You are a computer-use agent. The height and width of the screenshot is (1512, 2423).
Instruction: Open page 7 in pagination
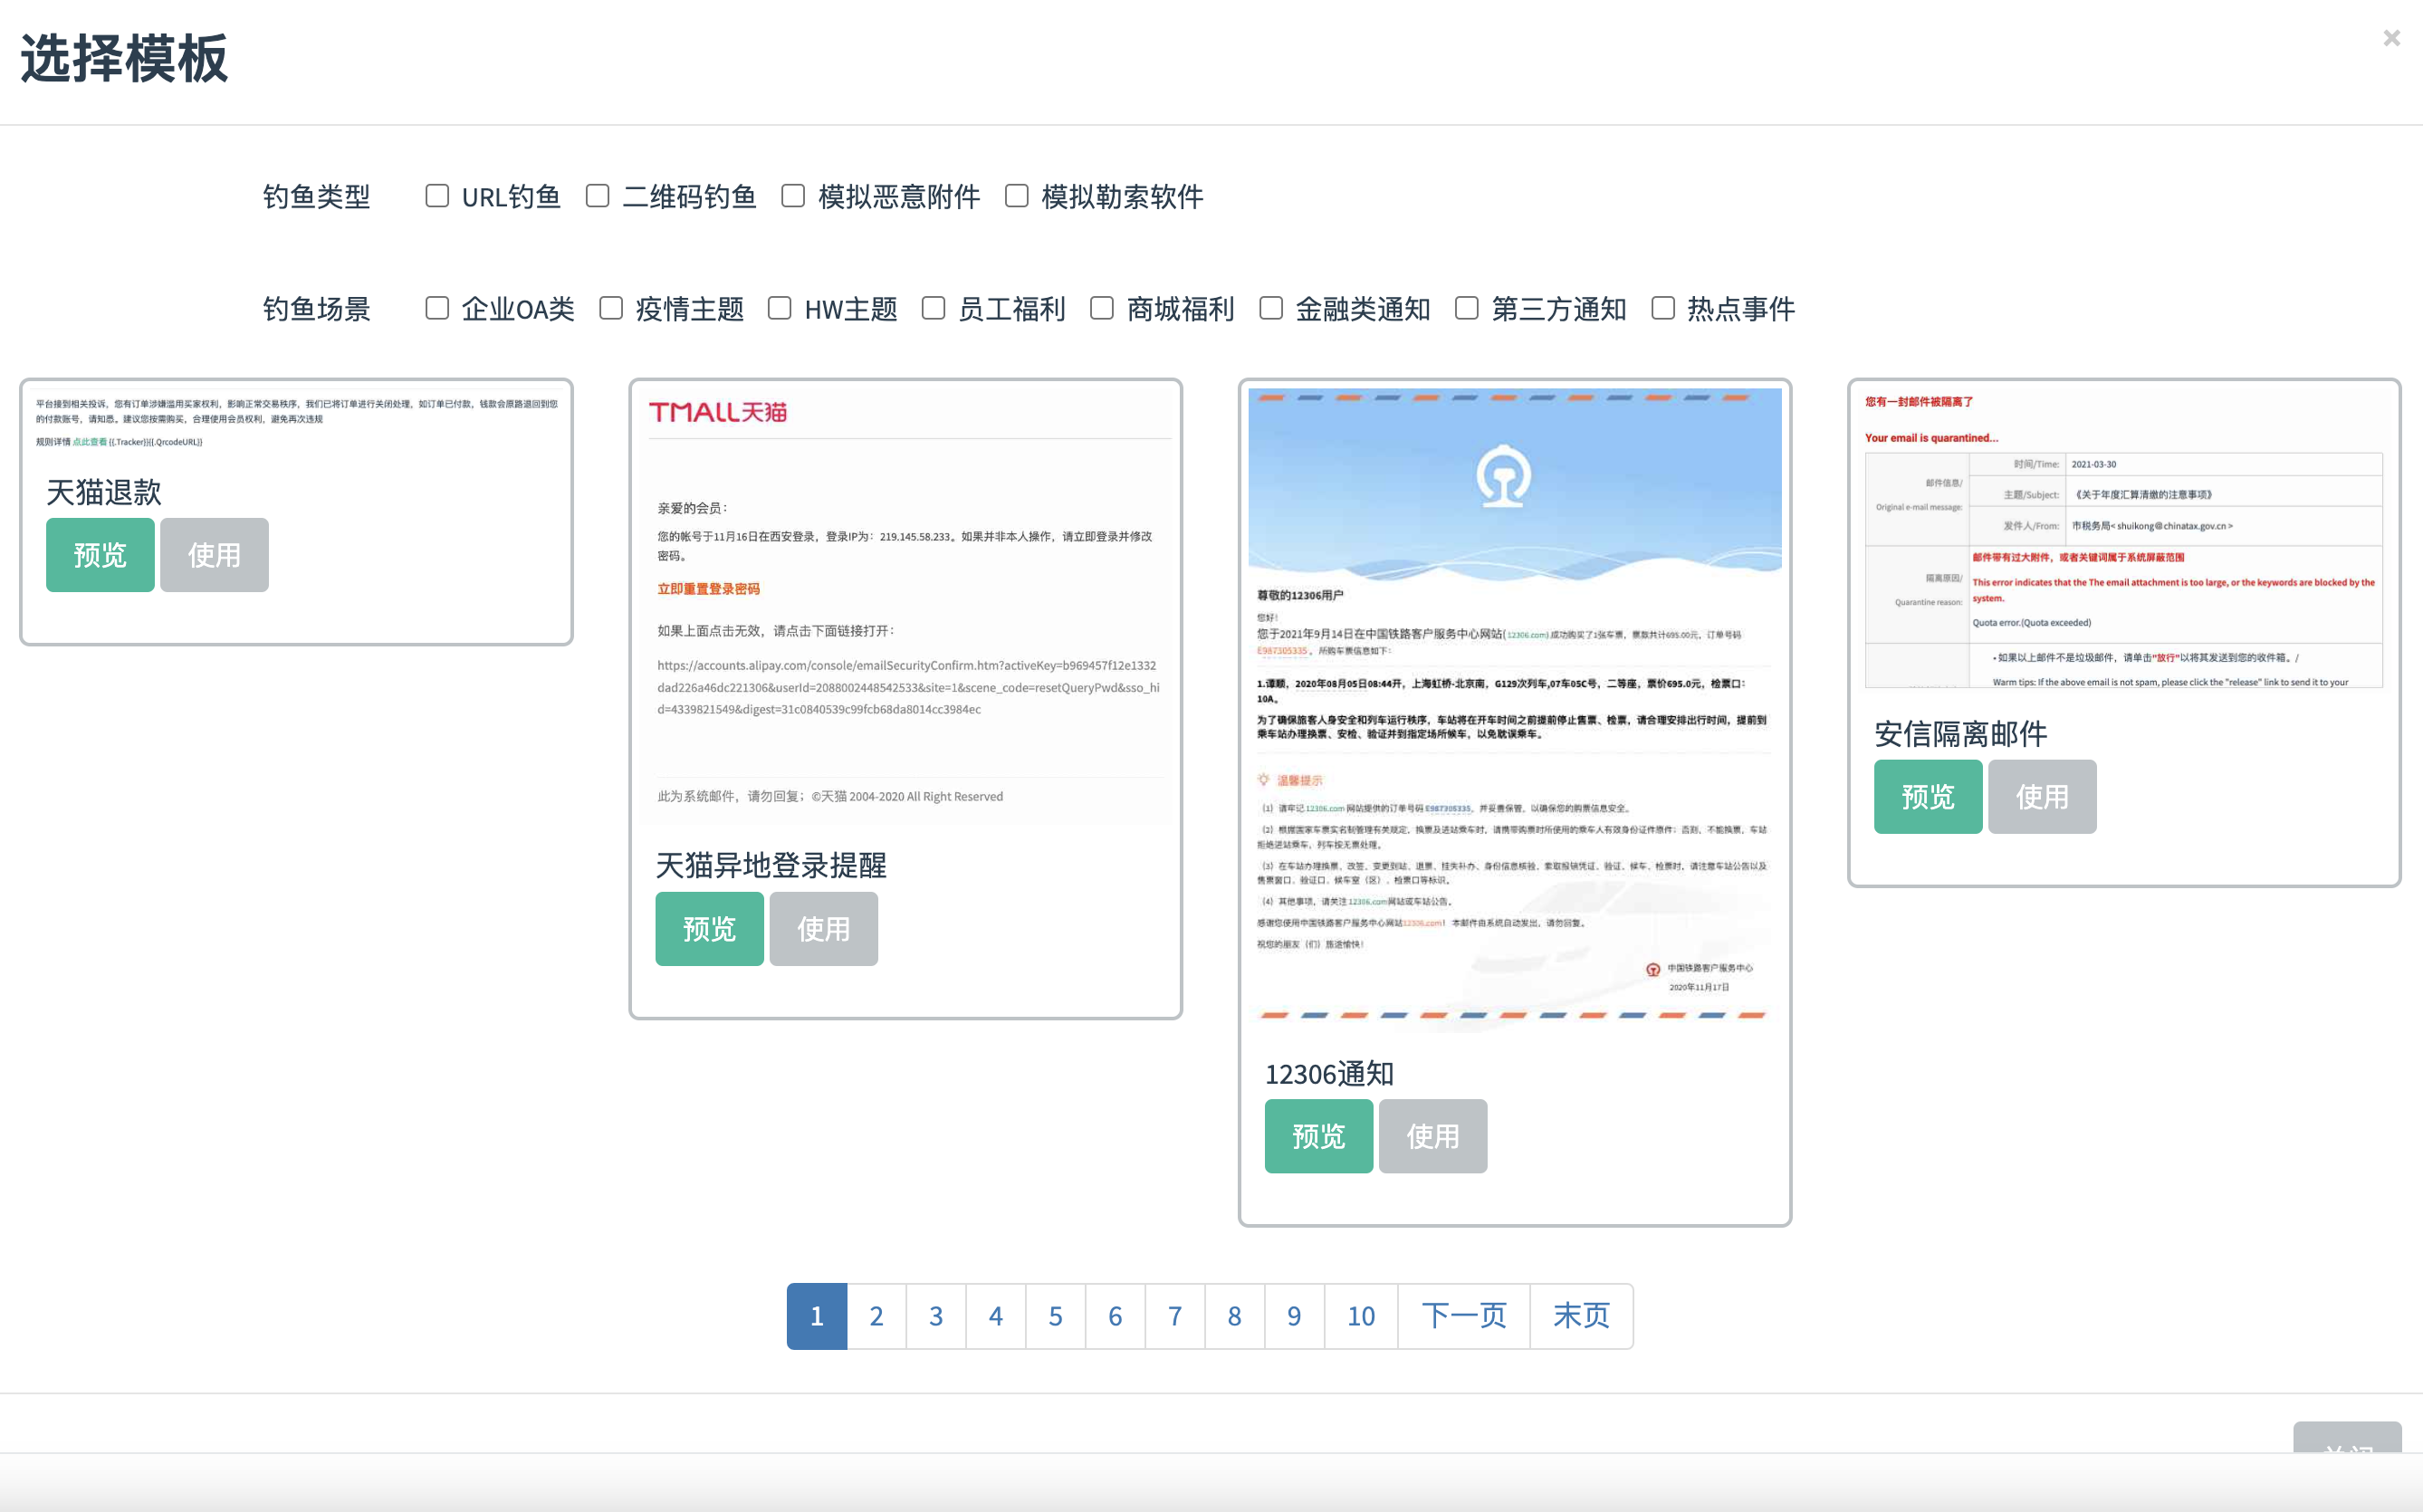point(1175,1316)
